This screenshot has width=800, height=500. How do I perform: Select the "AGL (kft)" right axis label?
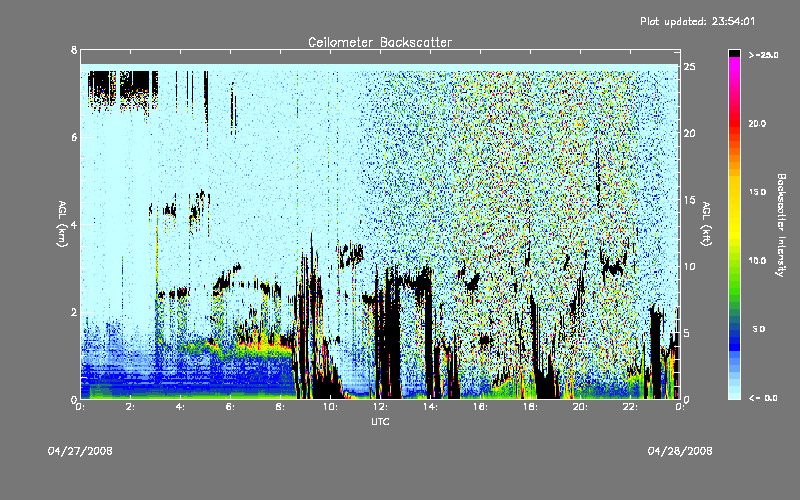706,224
